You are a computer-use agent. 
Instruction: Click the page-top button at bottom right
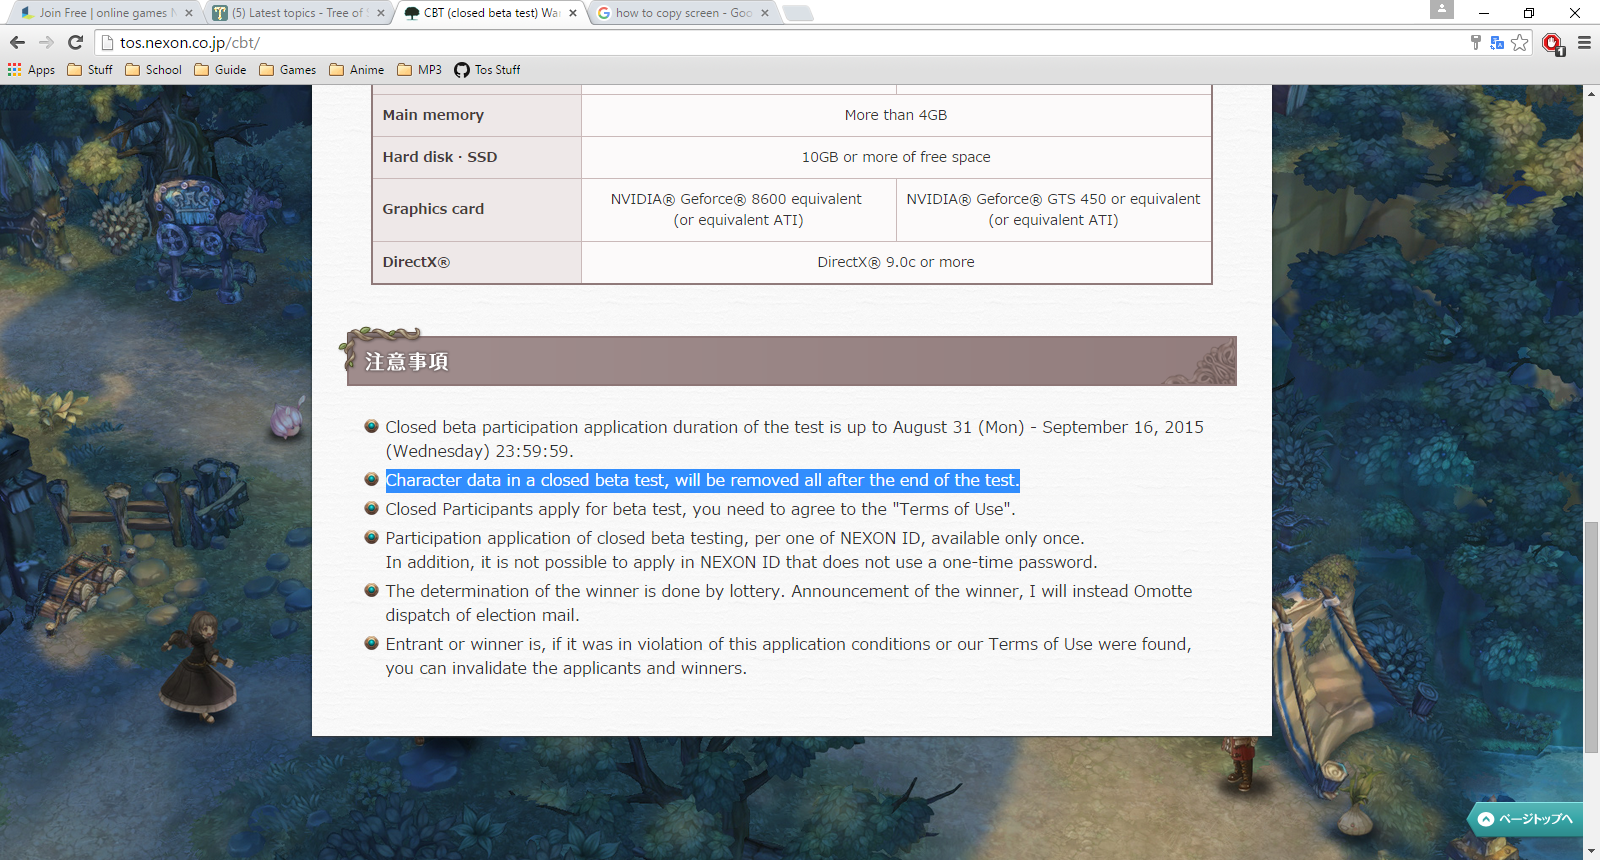tap(1525, 819)
